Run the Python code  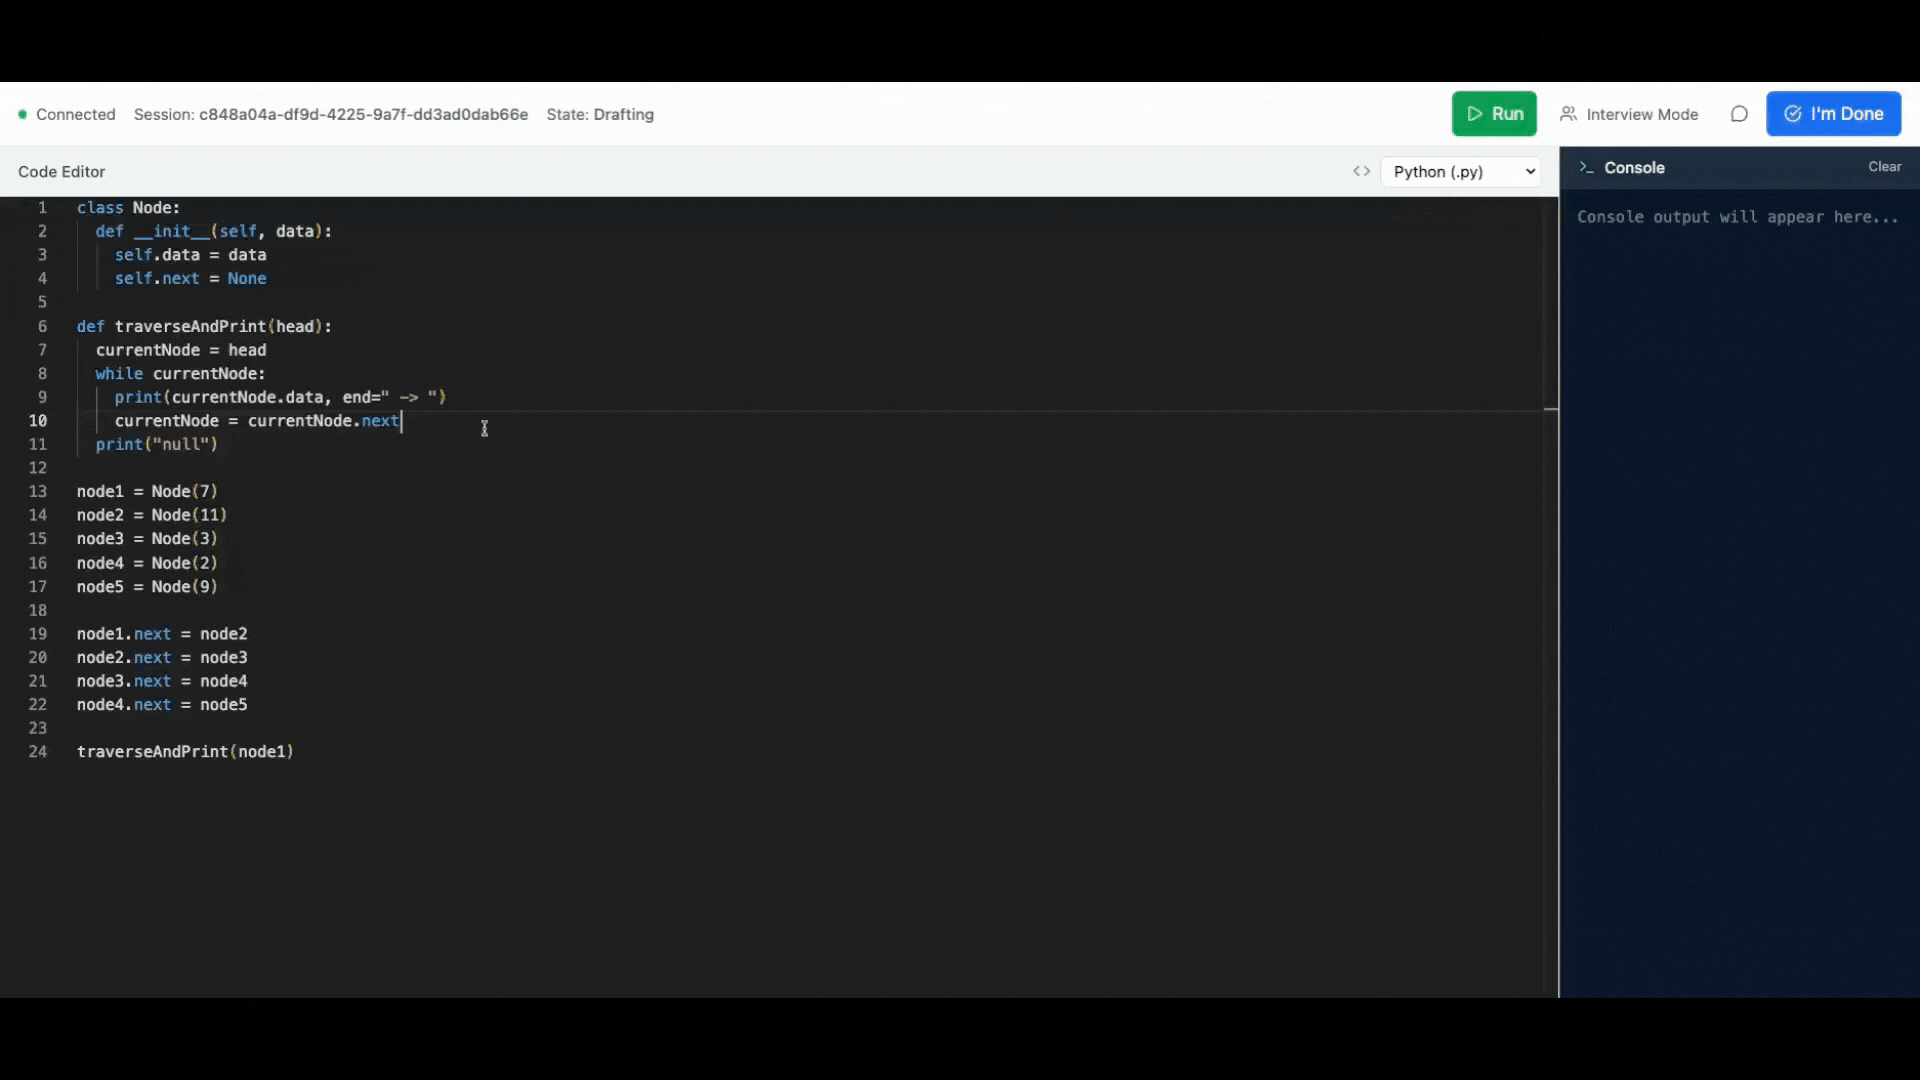(x=1494, y=114)
